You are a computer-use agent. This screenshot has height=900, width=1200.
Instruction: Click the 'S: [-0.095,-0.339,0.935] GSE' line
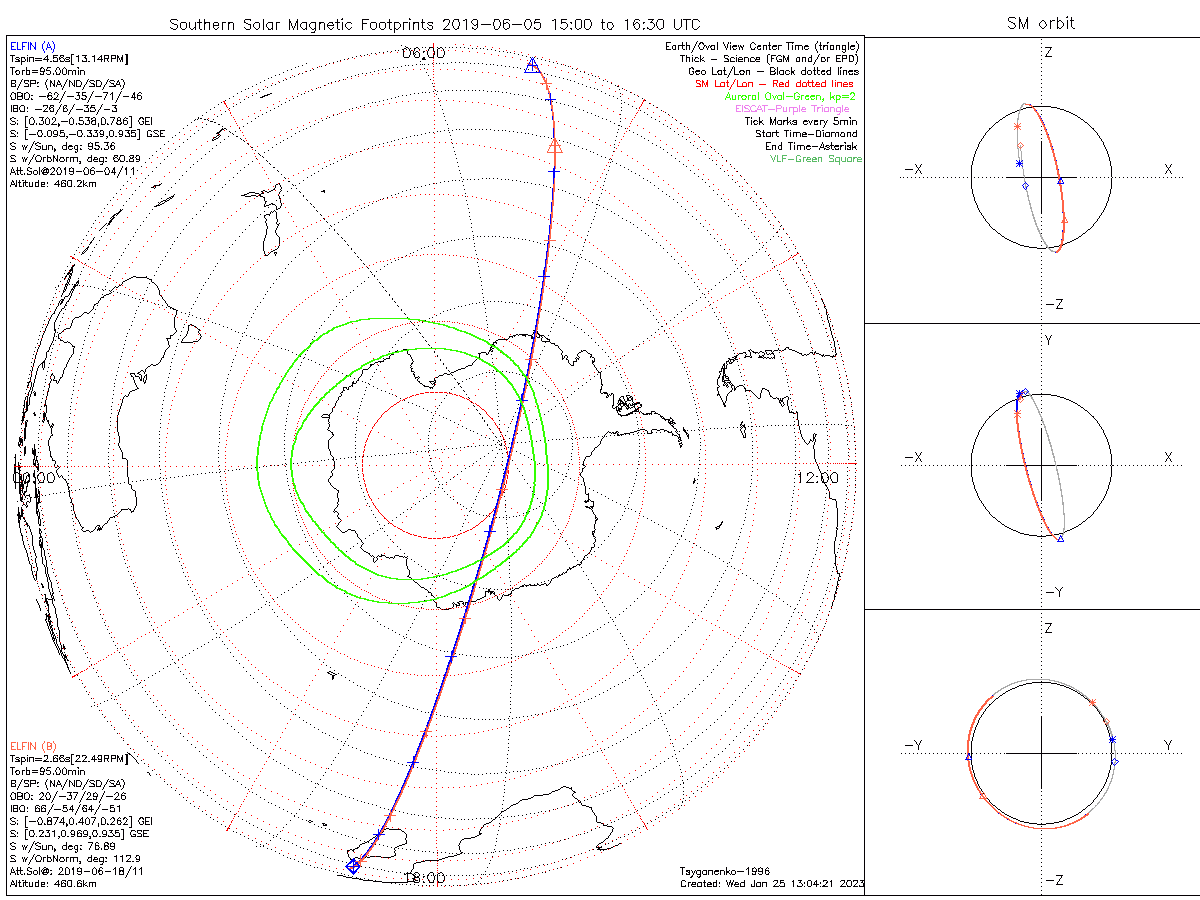tap(87, 134)
